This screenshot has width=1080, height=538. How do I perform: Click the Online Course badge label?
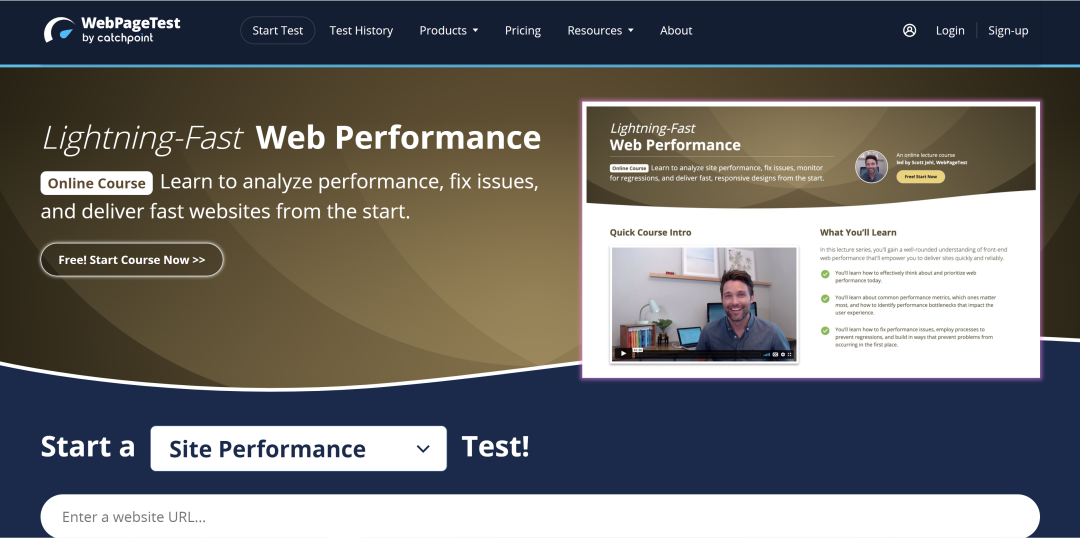coord(96,183)
